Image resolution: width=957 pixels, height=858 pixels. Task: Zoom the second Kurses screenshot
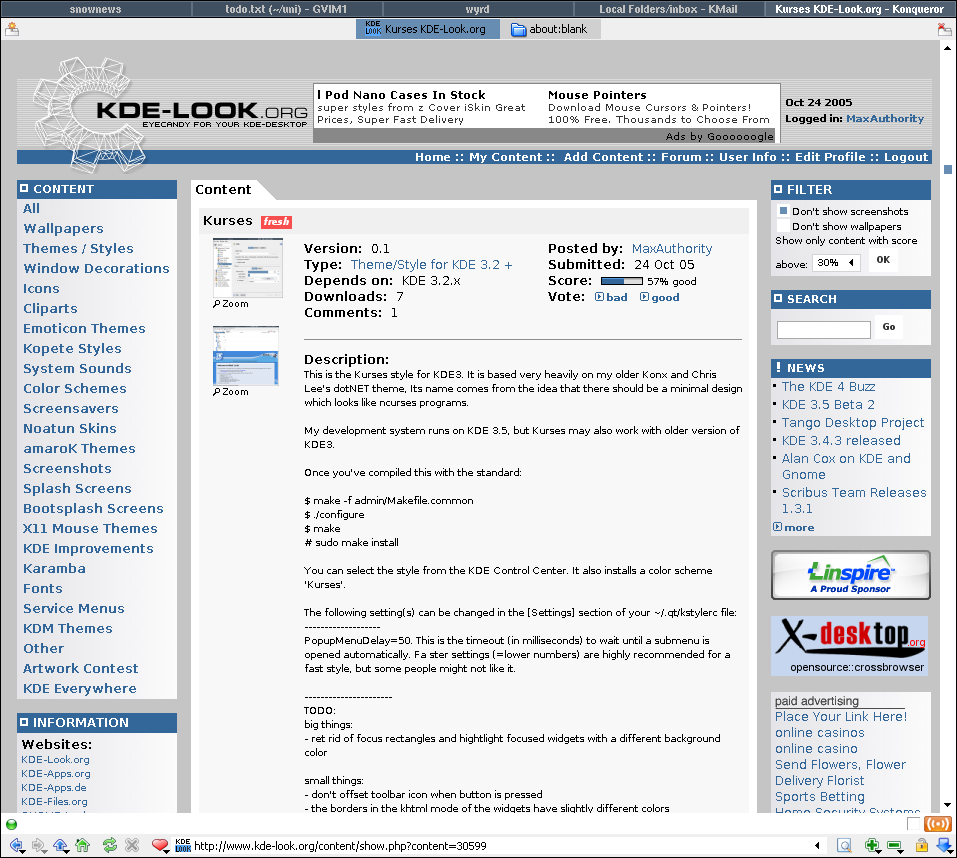[x=231, y=392]
